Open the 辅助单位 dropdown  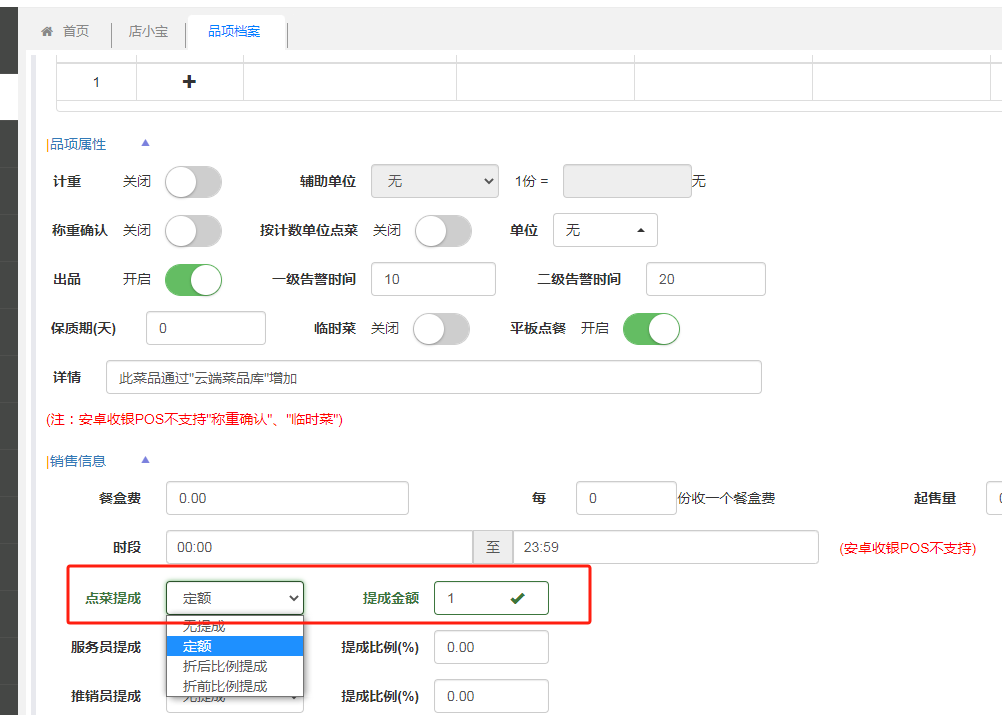pos(434,182)
